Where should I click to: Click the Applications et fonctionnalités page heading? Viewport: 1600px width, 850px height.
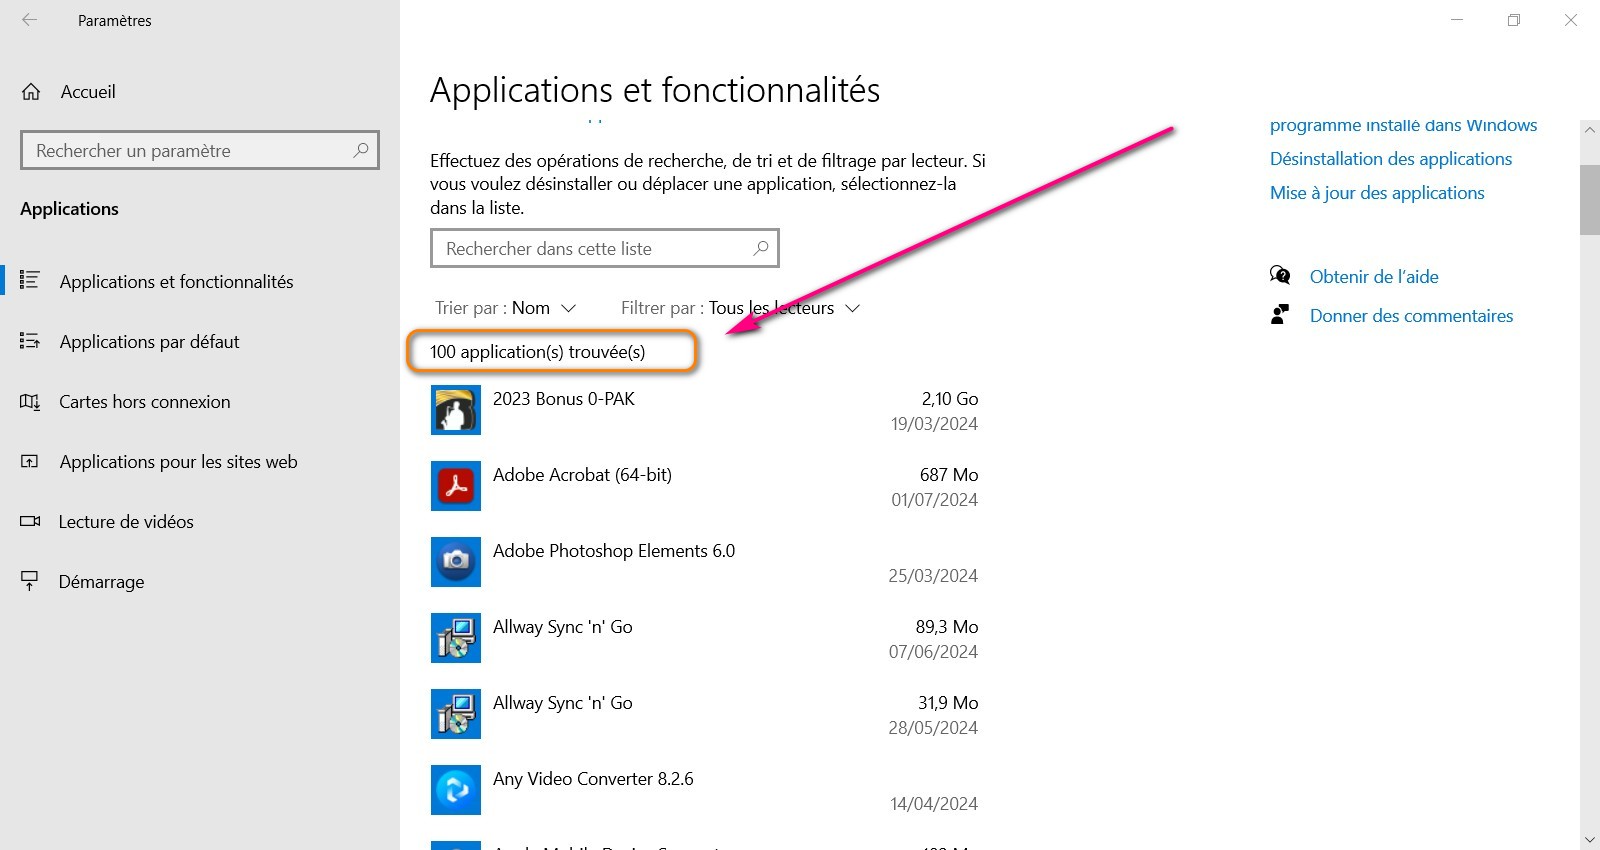655,90
